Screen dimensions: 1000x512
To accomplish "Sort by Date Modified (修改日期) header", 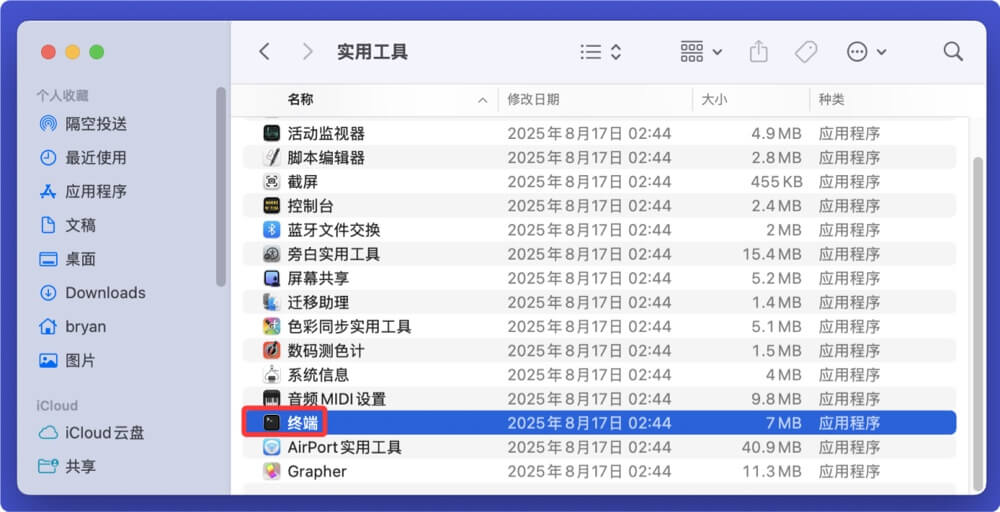I will 533,99.
